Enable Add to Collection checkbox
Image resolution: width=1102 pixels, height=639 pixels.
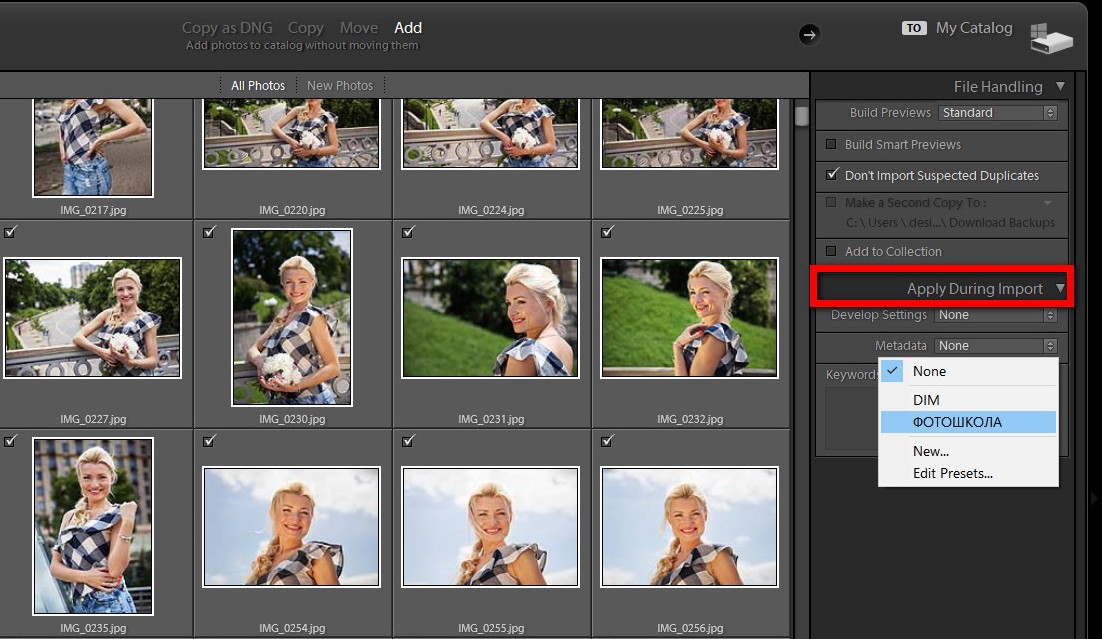831,251
